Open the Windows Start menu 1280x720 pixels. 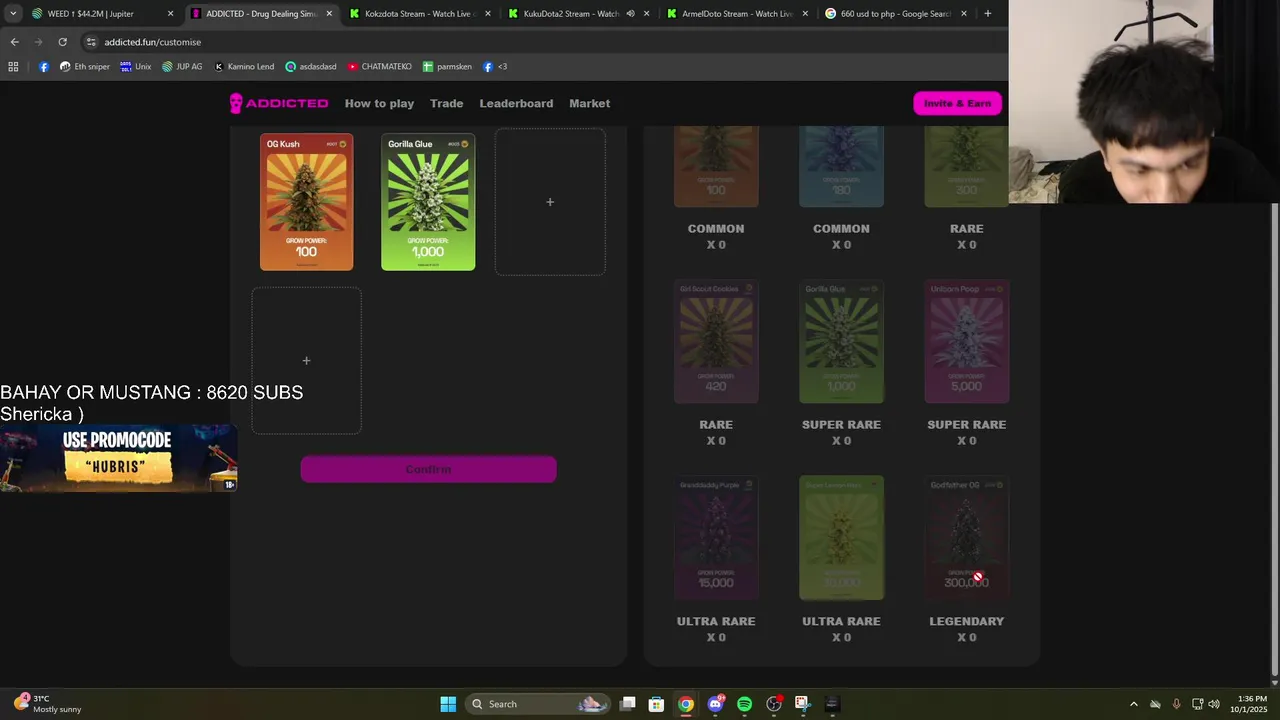point(448,704)
